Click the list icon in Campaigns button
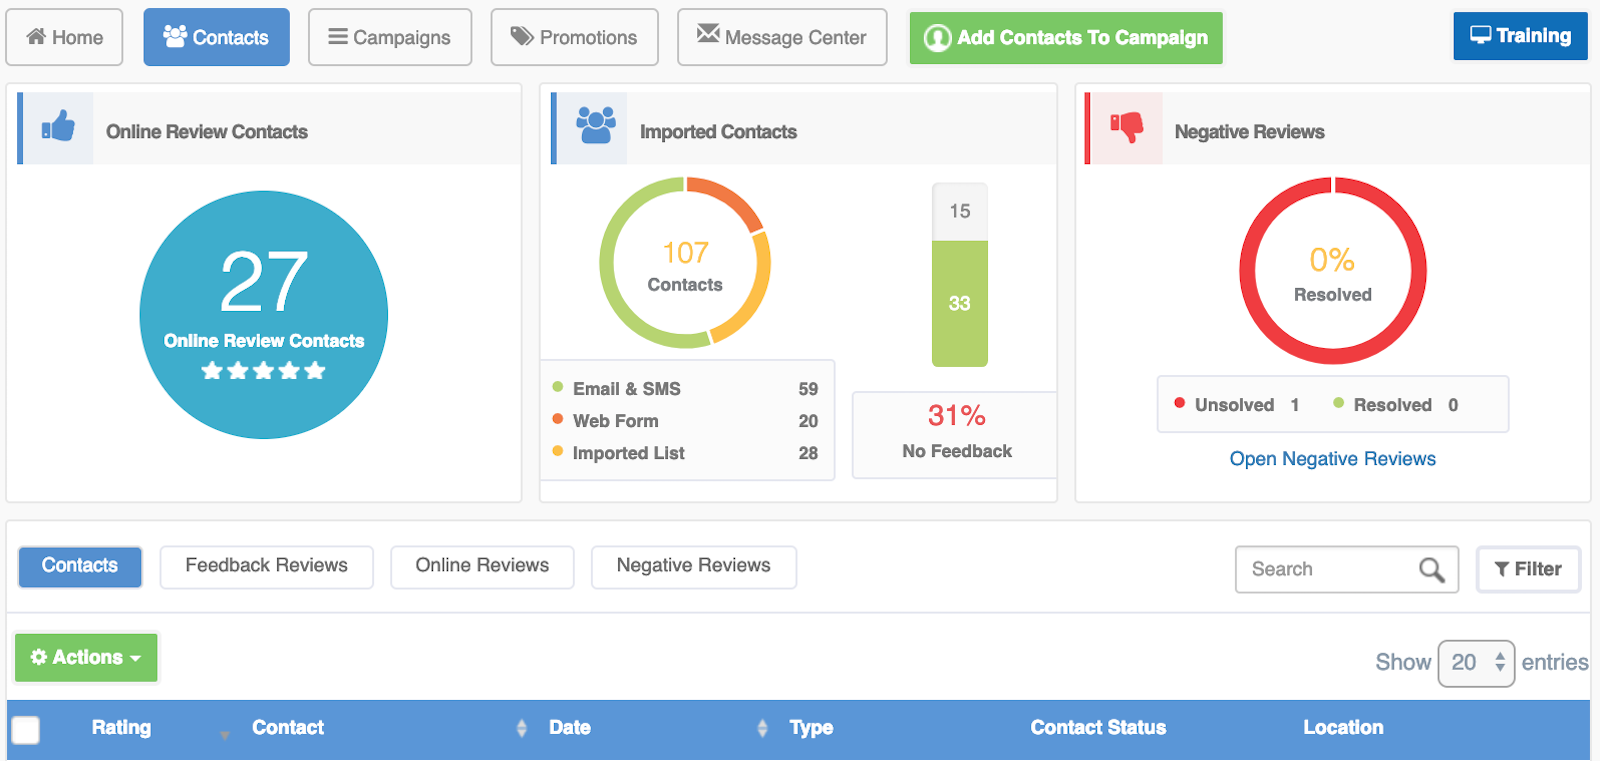1600x761 pixels. pos(338,37)
